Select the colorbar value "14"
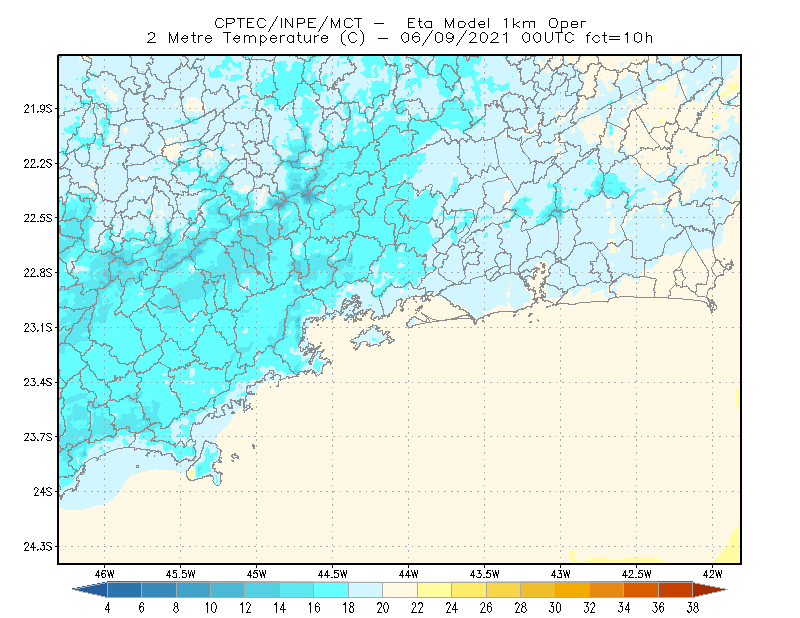This screenshot has height=618, width=800. 280,608
